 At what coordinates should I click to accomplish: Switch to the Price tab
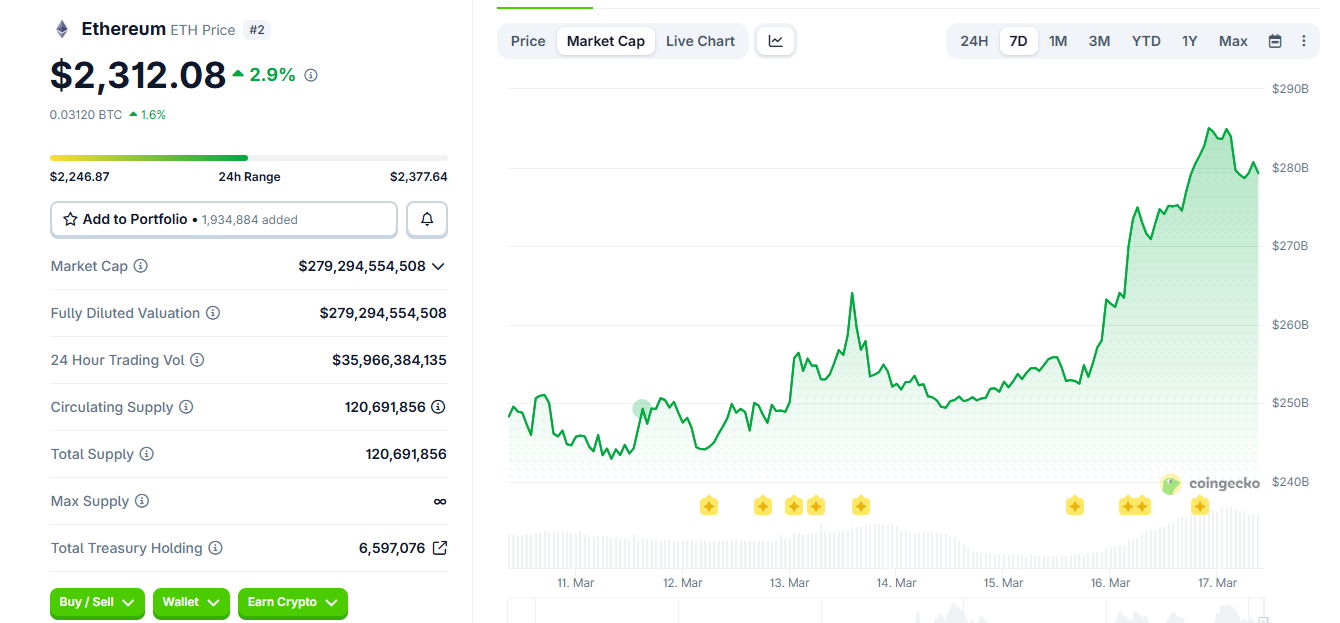click(x=528, y=41)
